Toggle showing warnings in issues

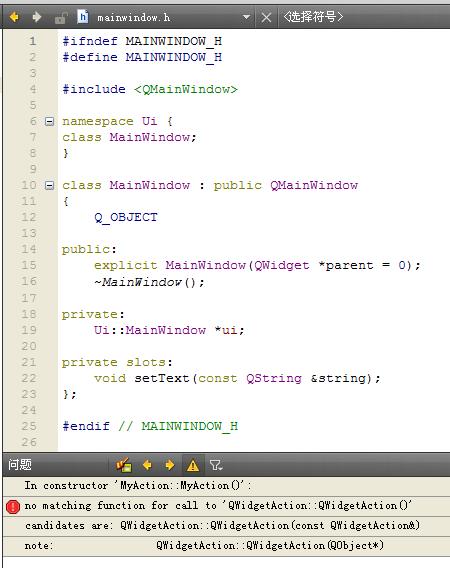tap(193, 465)
